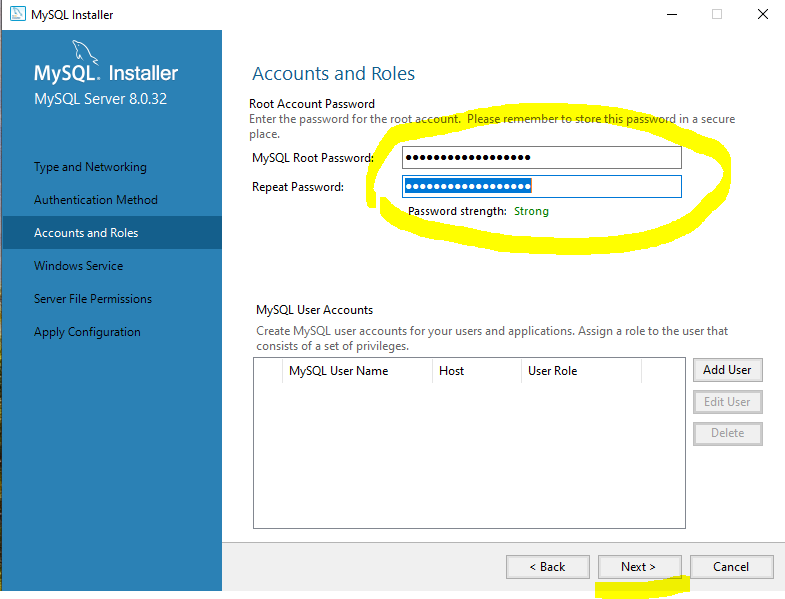Go to Server File Permissions step
This screenshot has width=785, height=599.
point(93,298)
